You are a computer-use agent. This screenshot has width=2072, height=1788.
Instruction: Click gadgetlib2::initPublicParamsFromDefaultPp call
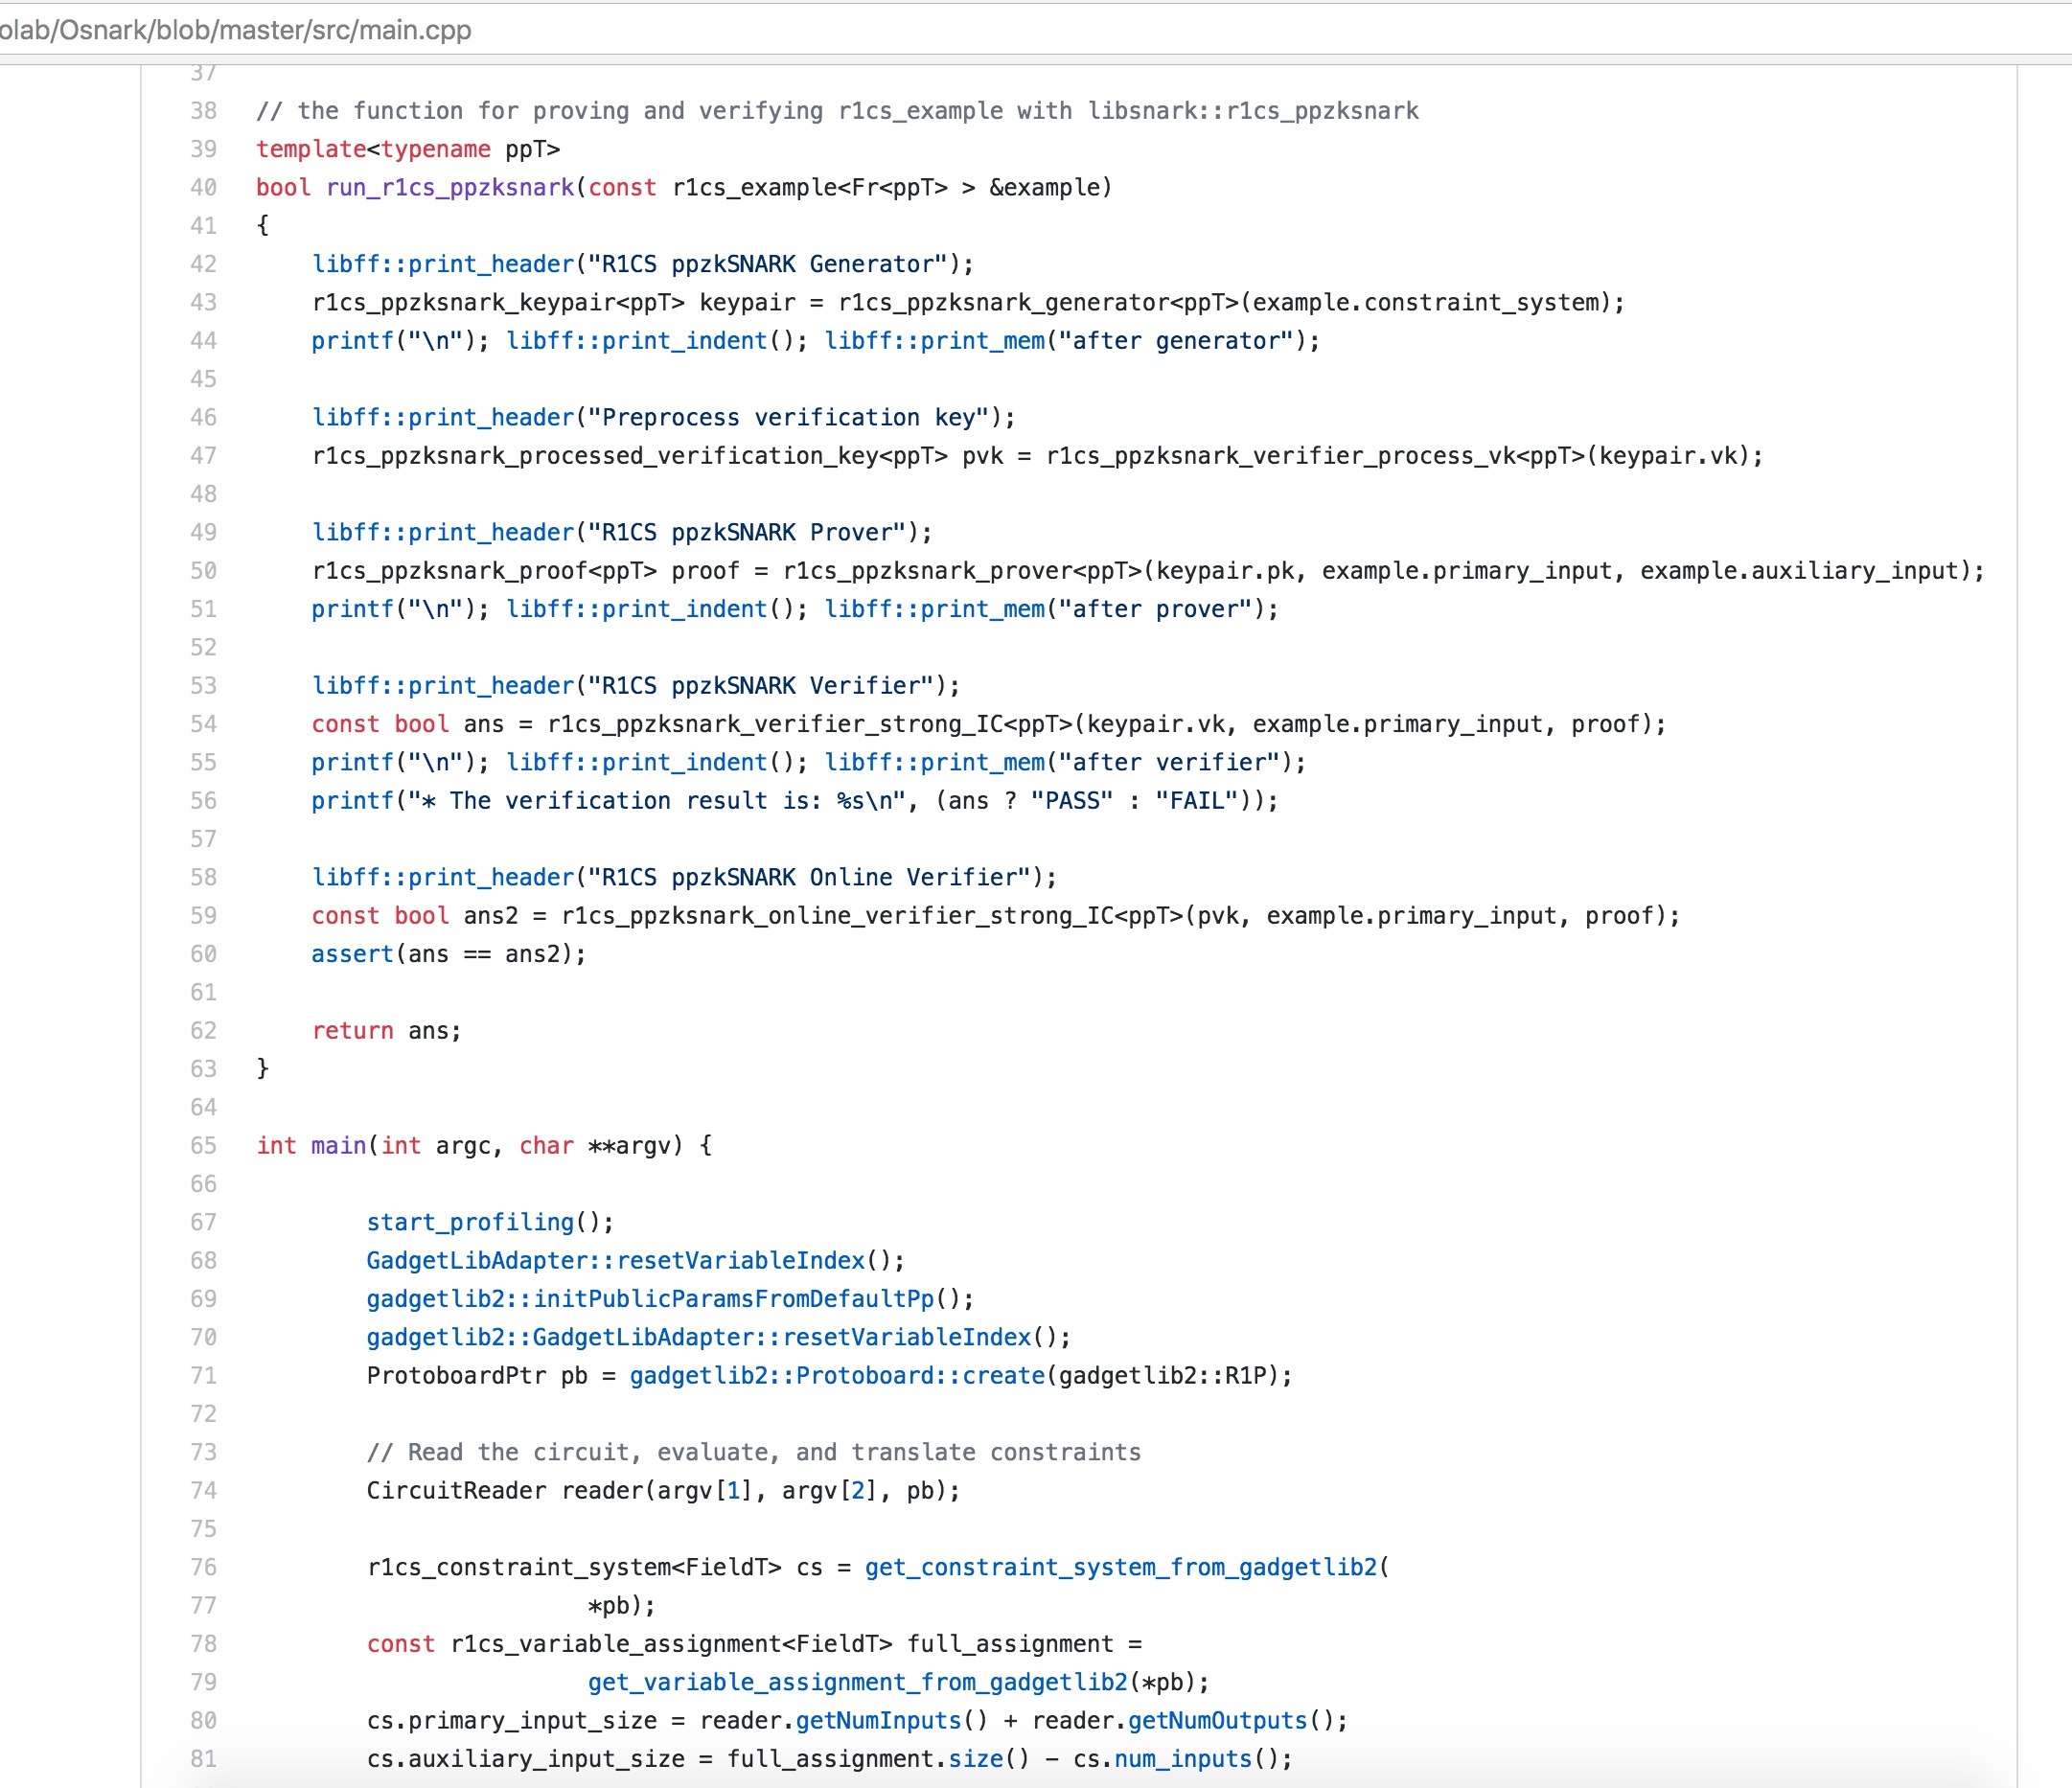pos(651,1299)
